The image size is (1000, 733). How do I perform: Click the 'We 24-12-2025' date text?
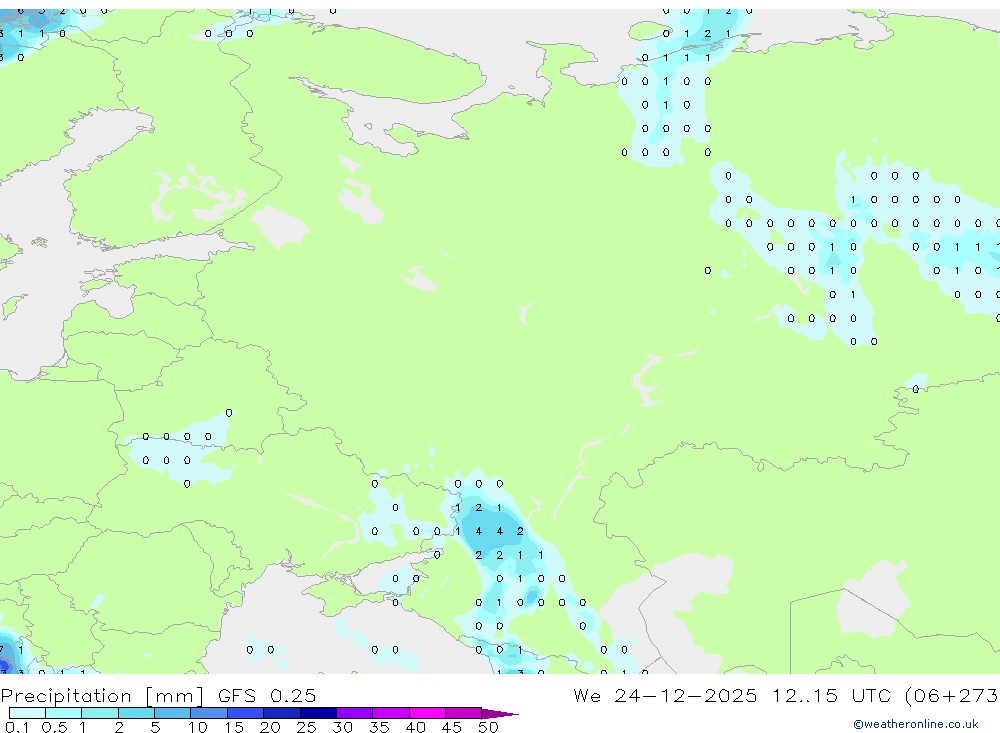tap(665, 696)
